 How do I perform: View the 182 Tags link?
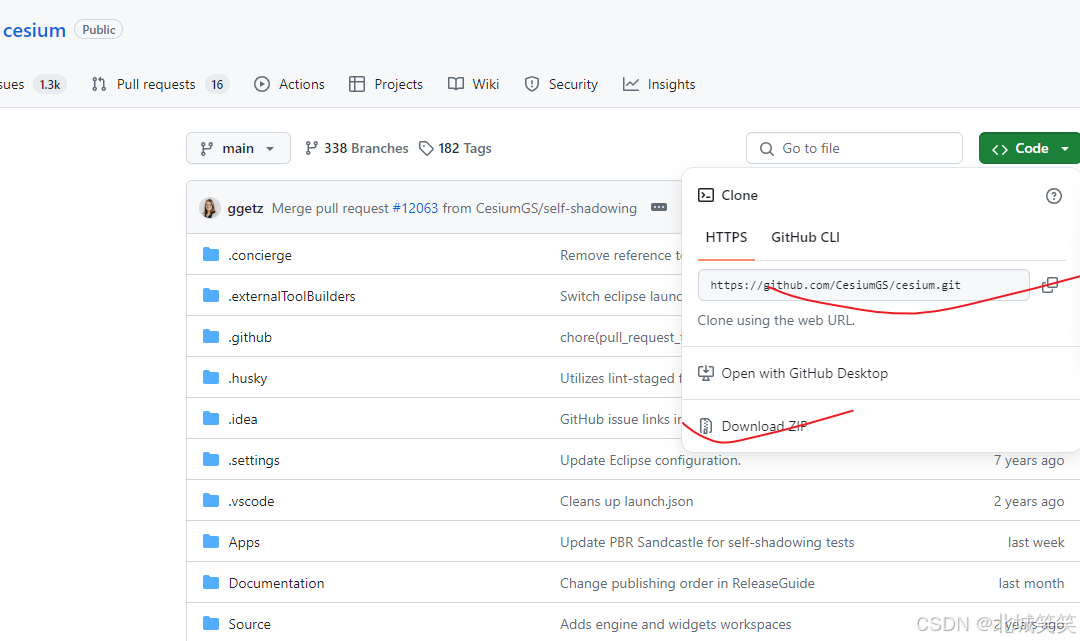click(x=455, y=148)
